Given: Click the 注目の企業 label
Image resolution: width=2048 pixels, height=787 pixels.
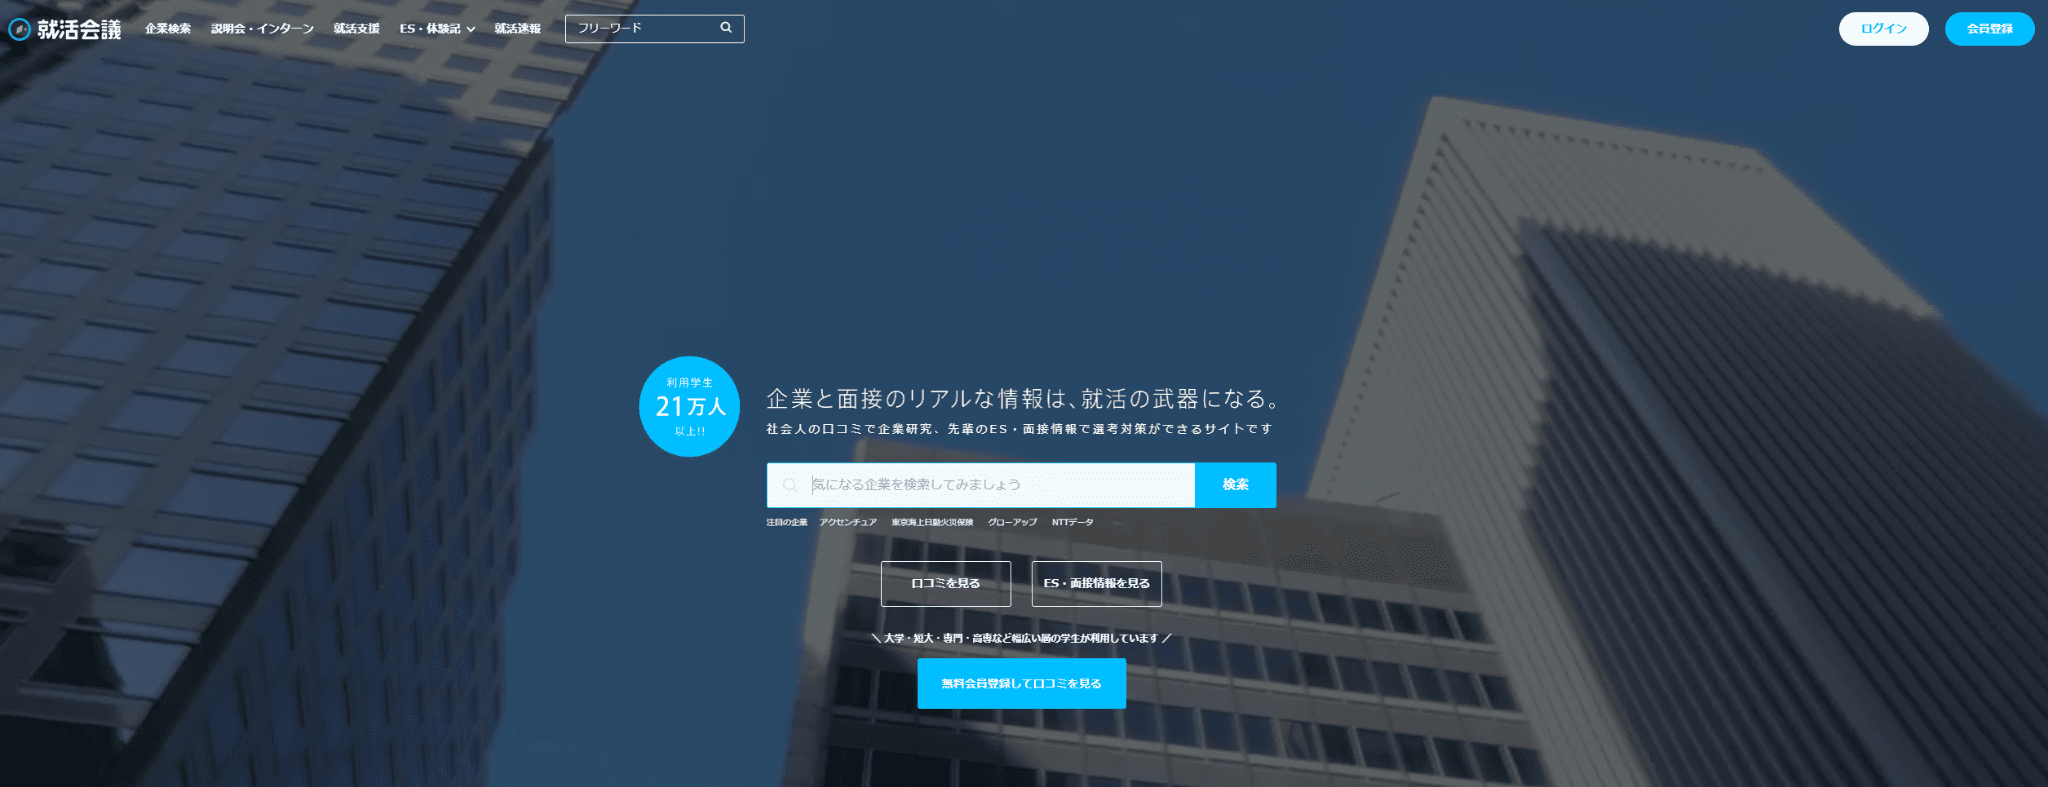Looking at the screenshot, I should click(787, 522).
